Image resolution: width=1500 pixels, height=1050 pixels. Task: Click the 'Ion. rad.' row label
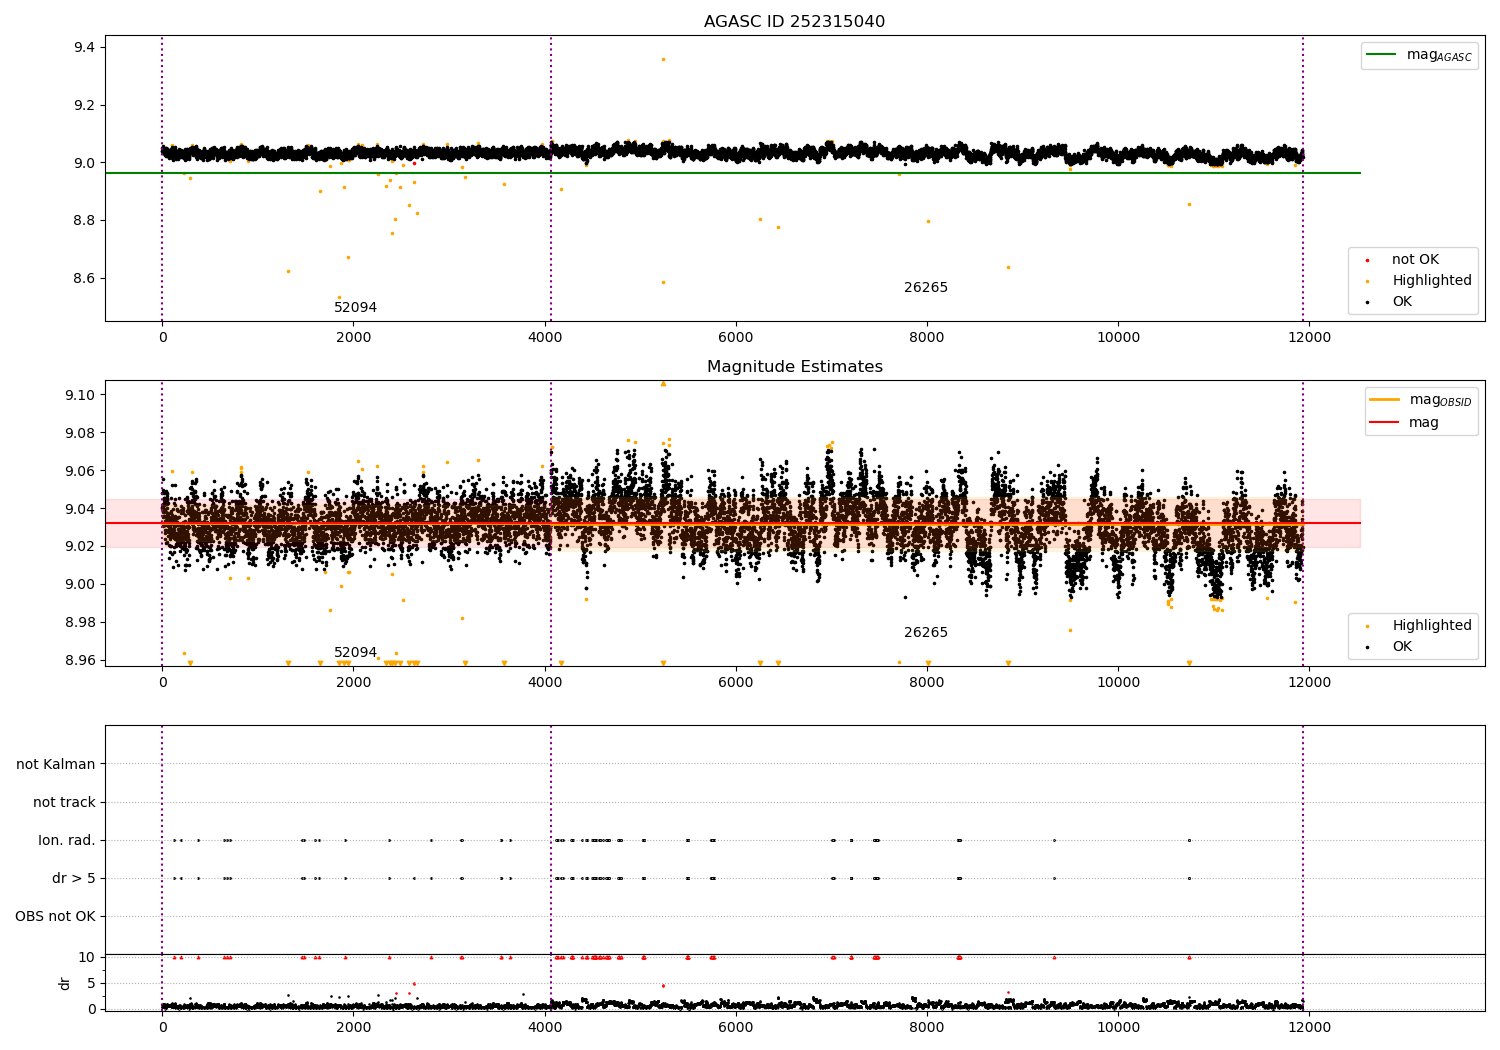[67, 841]
